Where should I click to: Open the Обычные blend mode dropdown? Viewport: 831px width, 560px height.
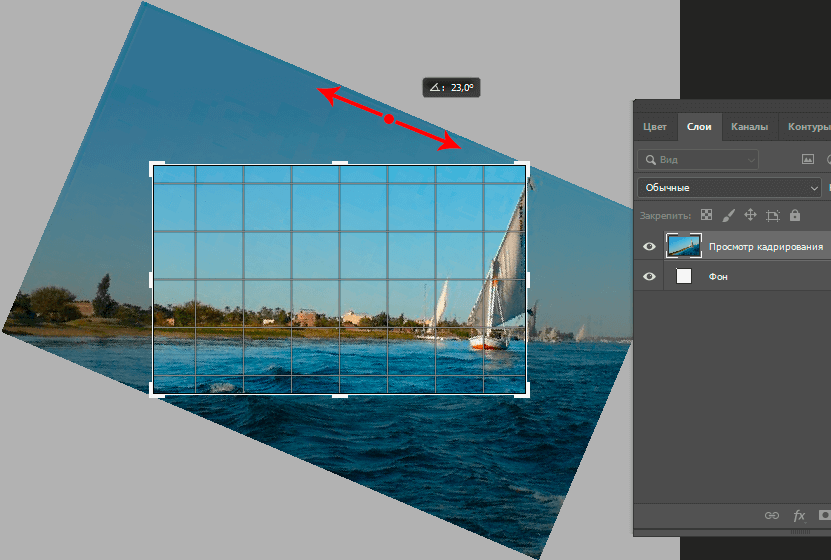[x=729, y=187]
